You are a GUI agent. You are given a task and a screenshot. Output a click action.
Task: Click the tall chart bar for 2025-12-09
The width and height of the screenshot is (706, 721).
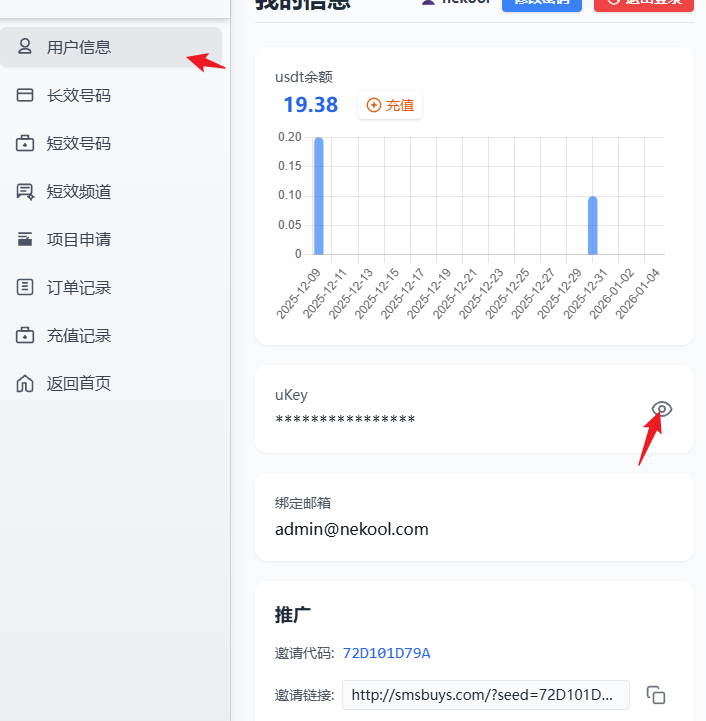coord(319,196)
